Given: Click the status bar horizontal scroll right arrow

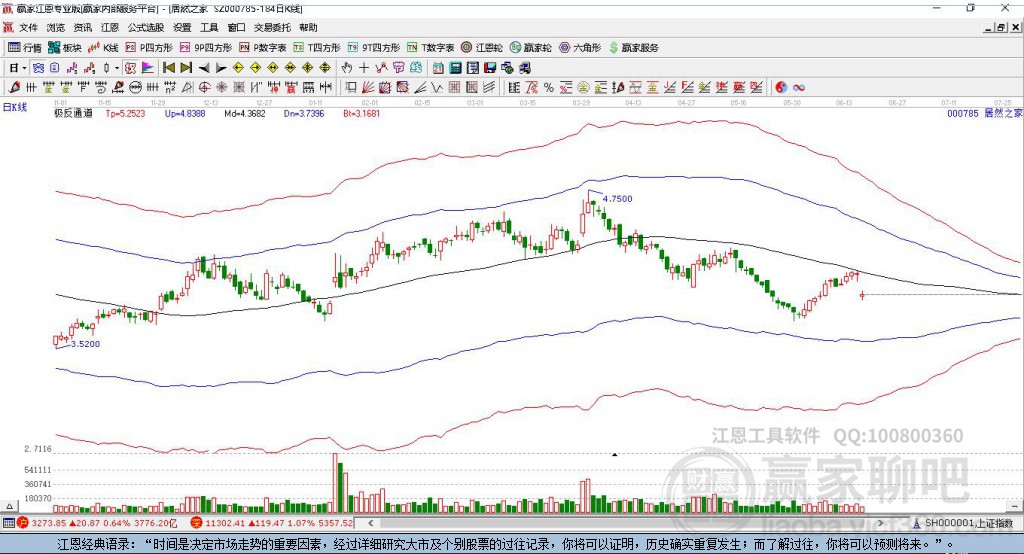Looking at the screenshot, I should (x=880, y=523).
